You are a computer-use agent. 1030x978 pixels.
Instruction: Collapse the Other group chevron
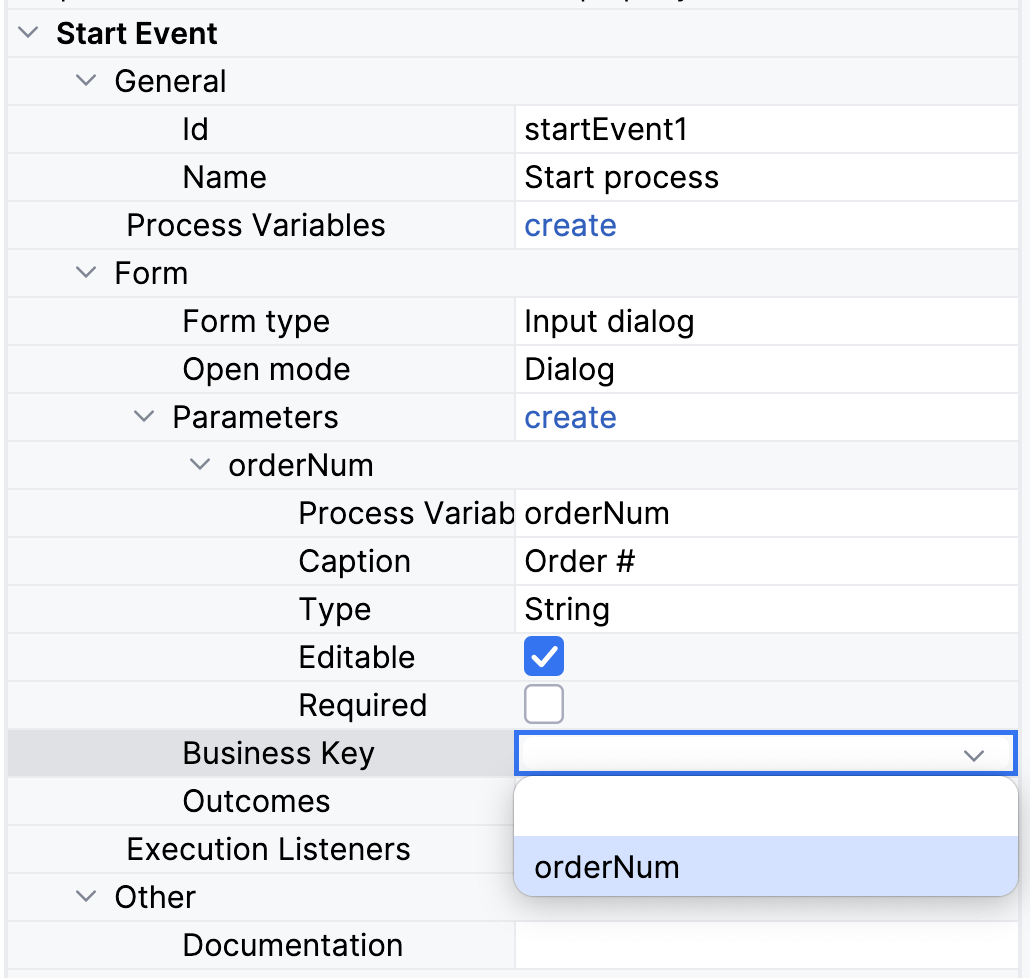click(88, 898)
